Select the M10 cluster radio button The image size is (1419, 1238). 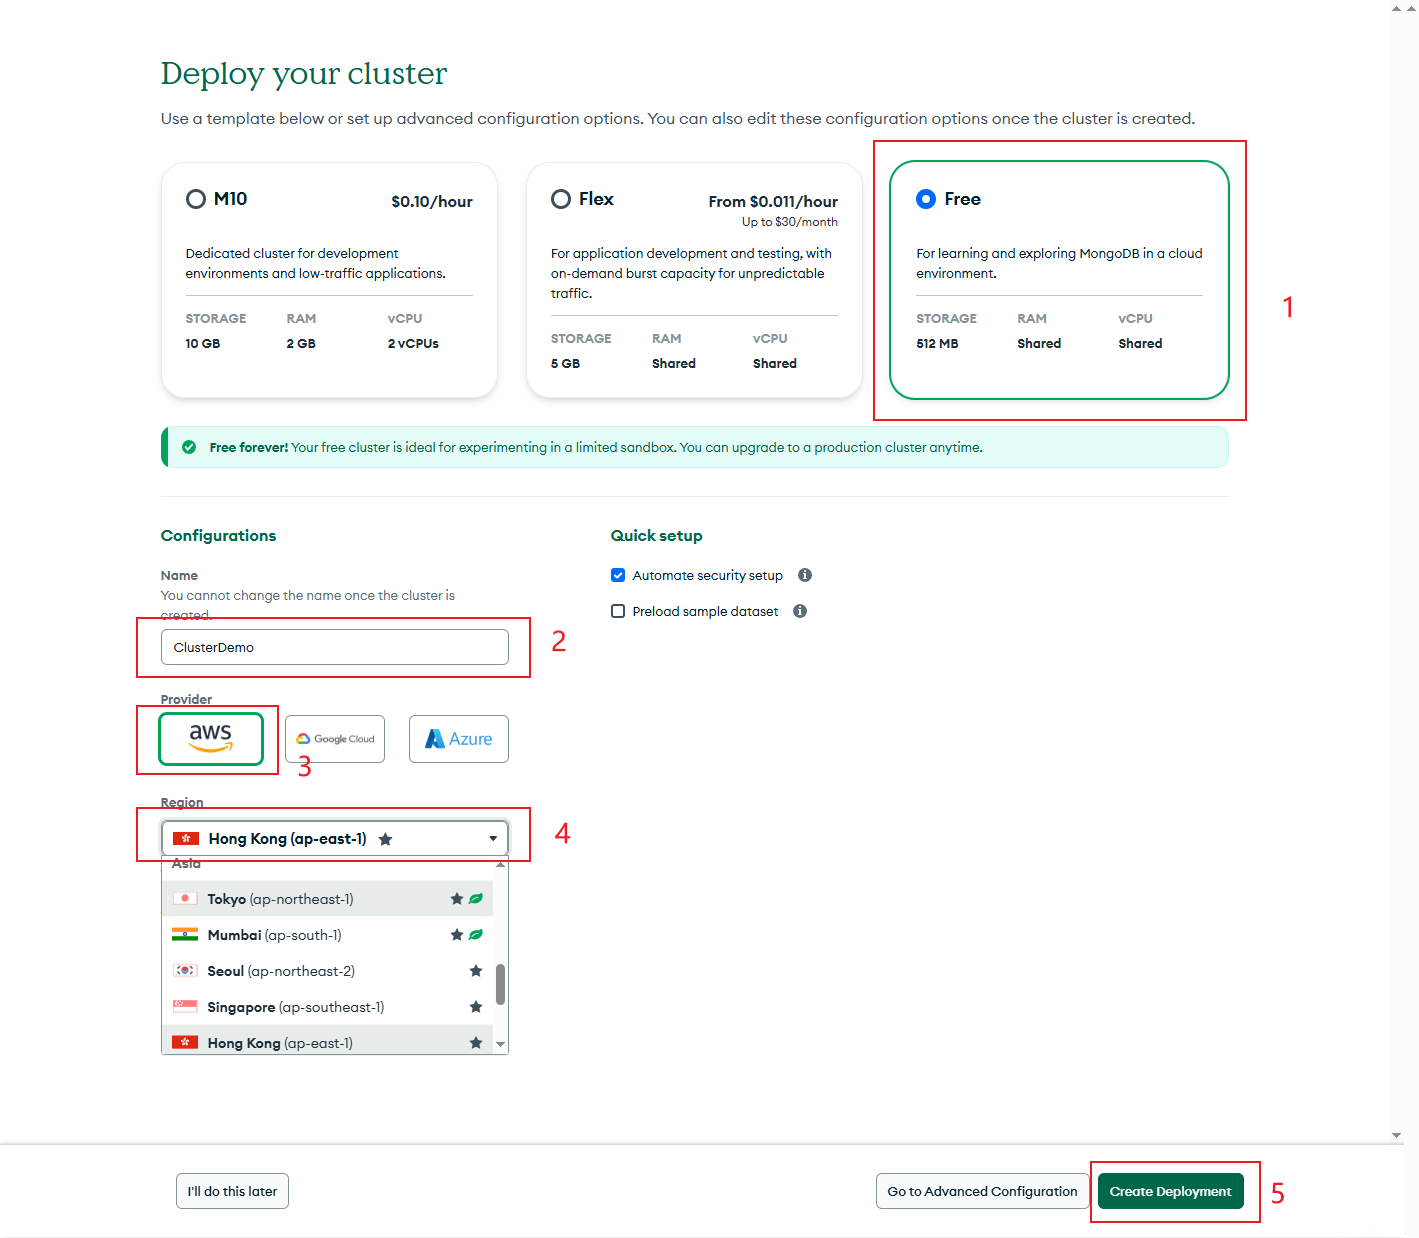coord(196,199)
